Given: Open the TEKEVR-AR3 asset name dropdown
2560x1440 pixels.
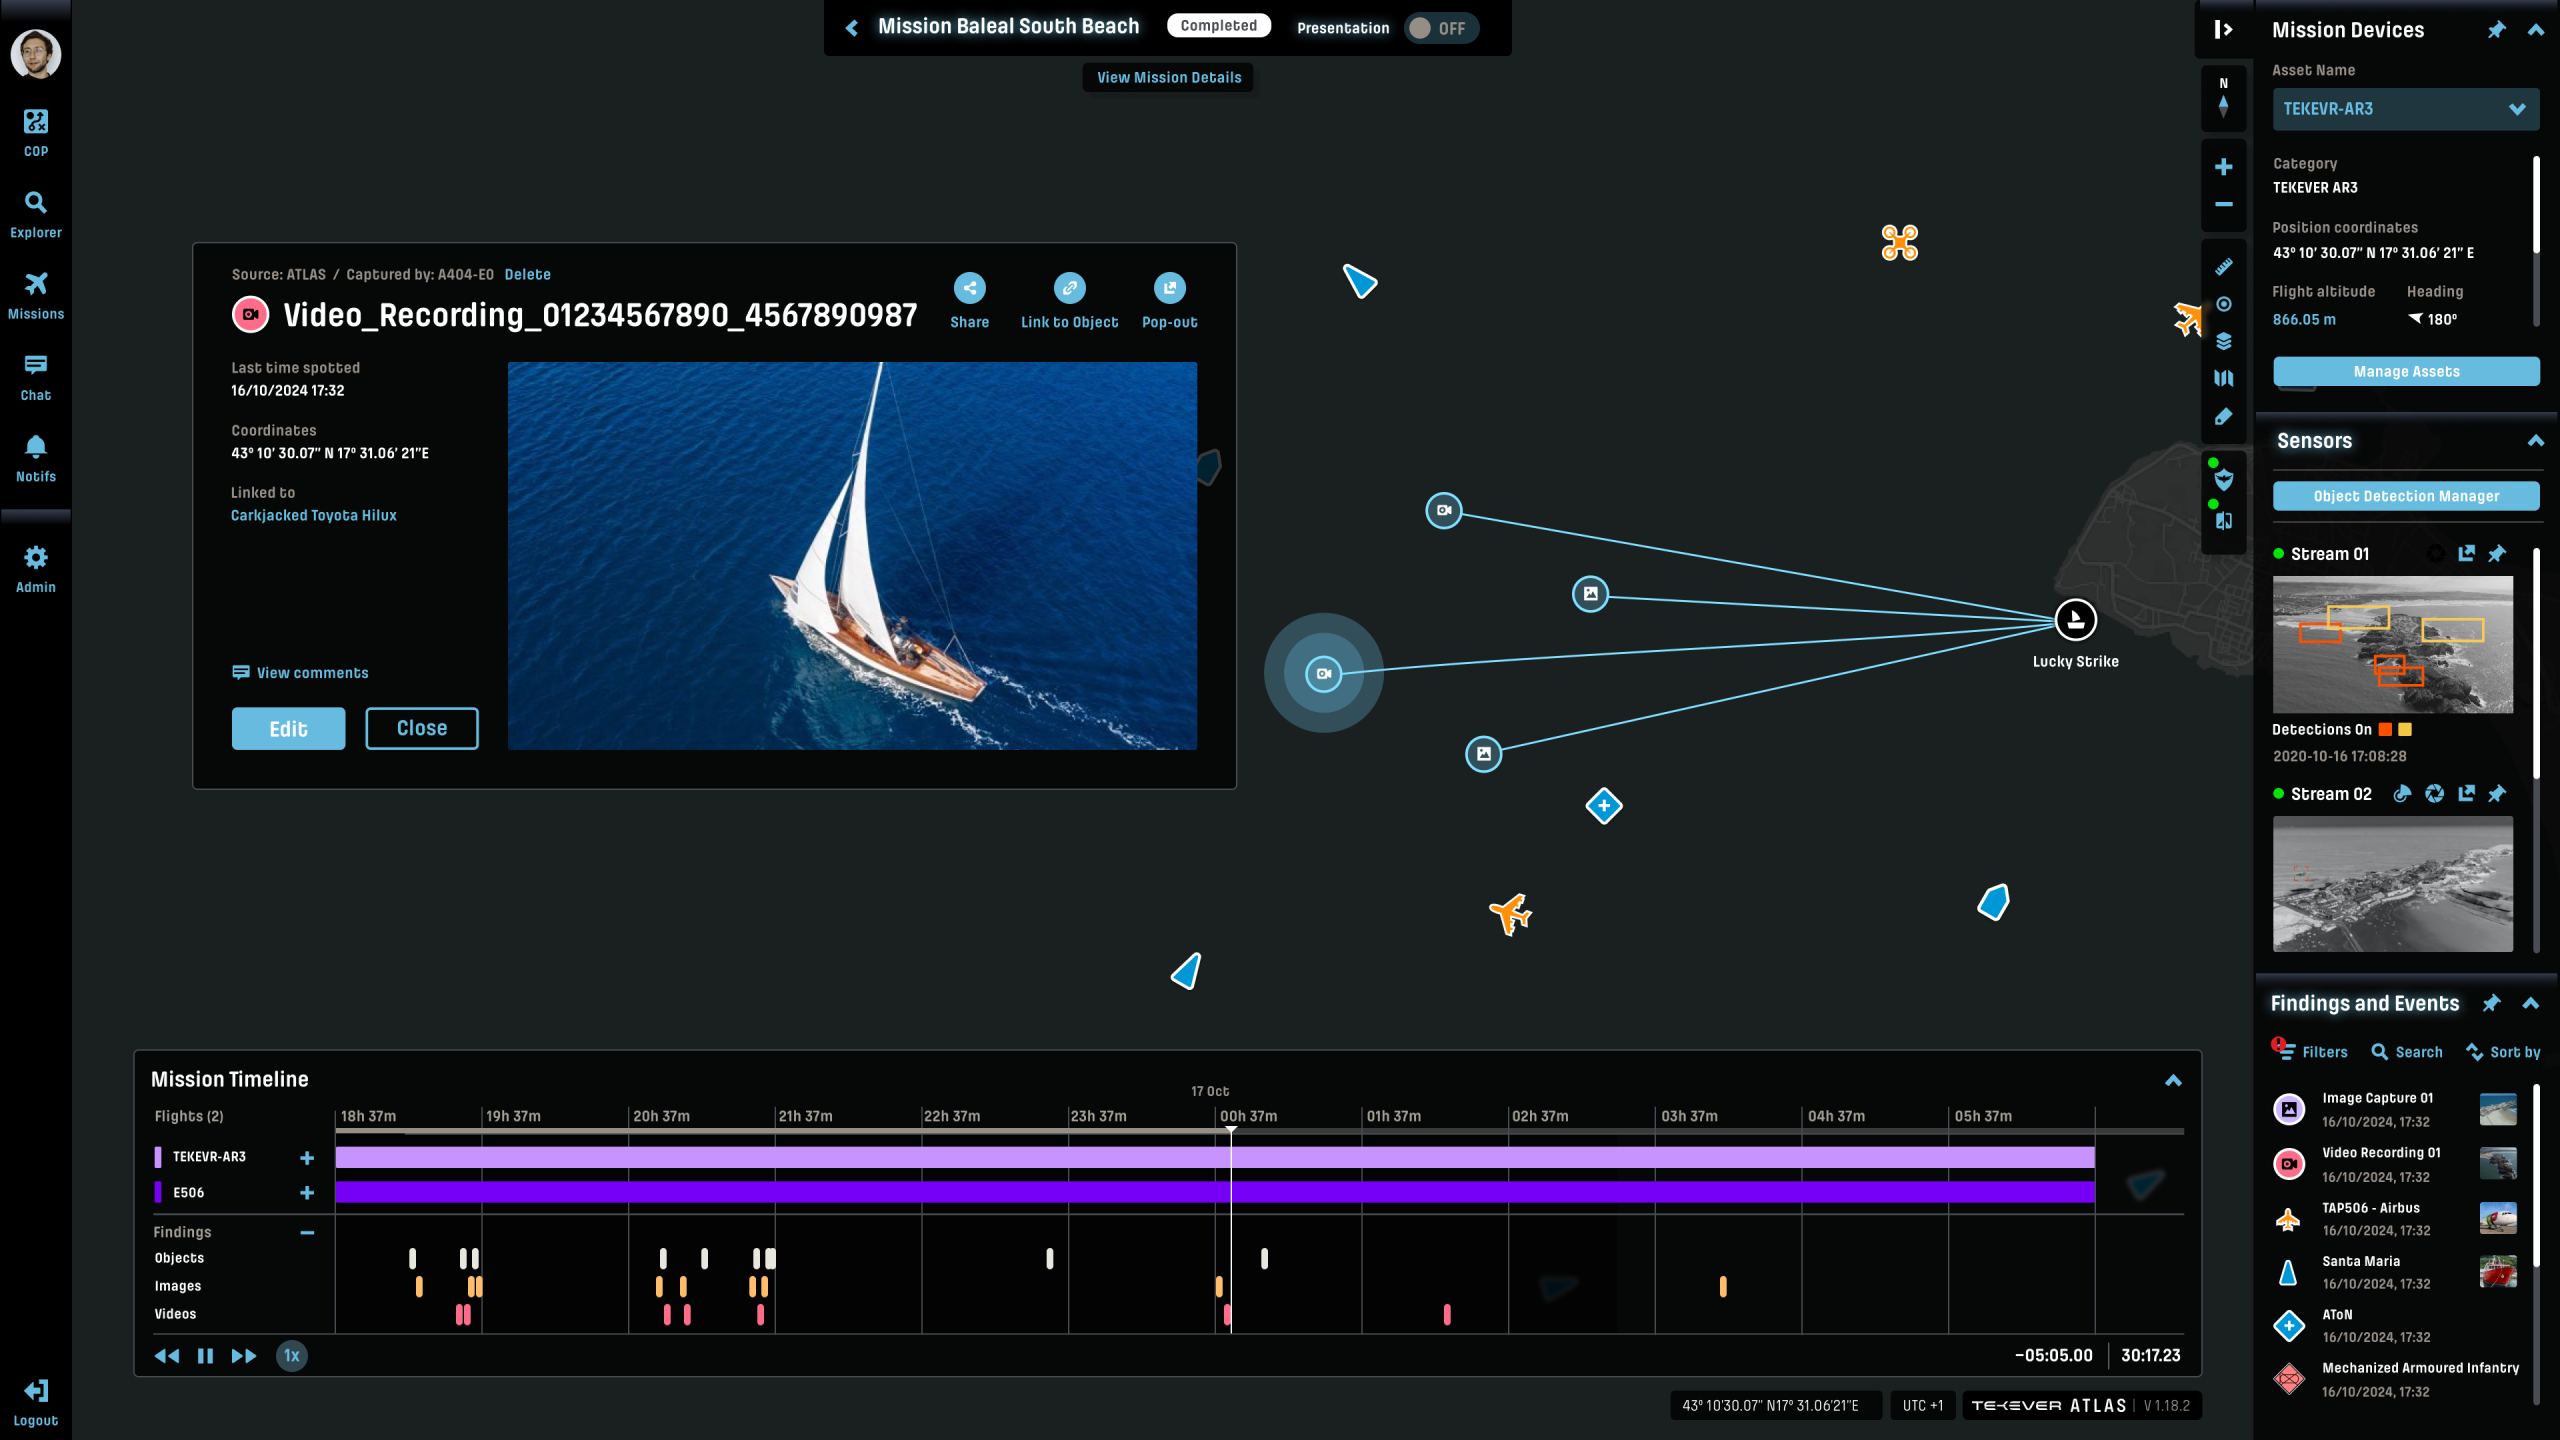Looking at the screenshot, I should (x=2405, y=109).
